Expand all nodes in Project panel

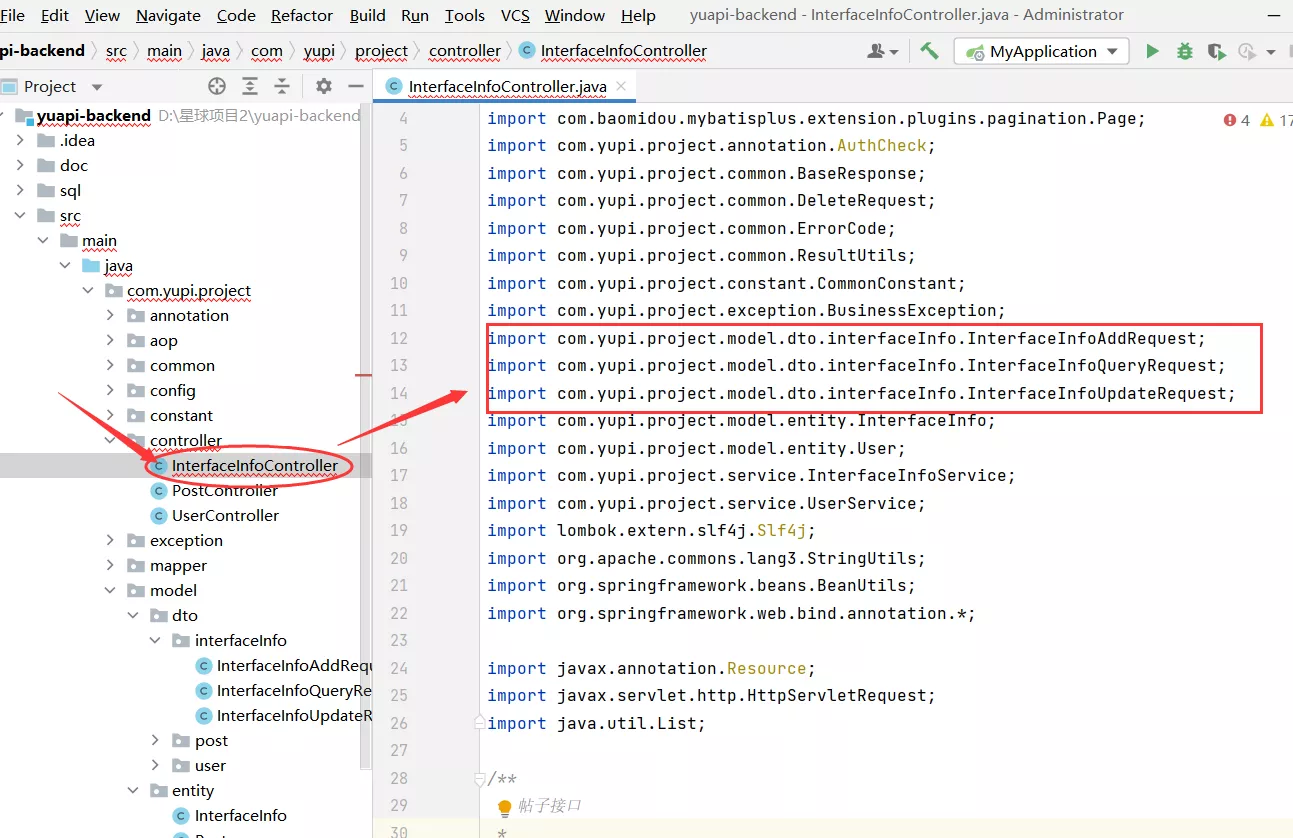pos(250,86)
